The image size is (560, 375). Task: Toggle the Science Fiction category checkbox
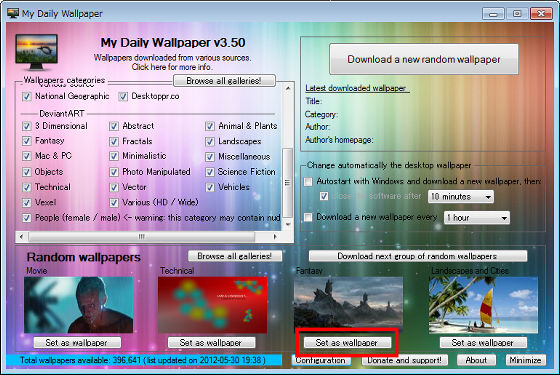click(x=210, y=172)
